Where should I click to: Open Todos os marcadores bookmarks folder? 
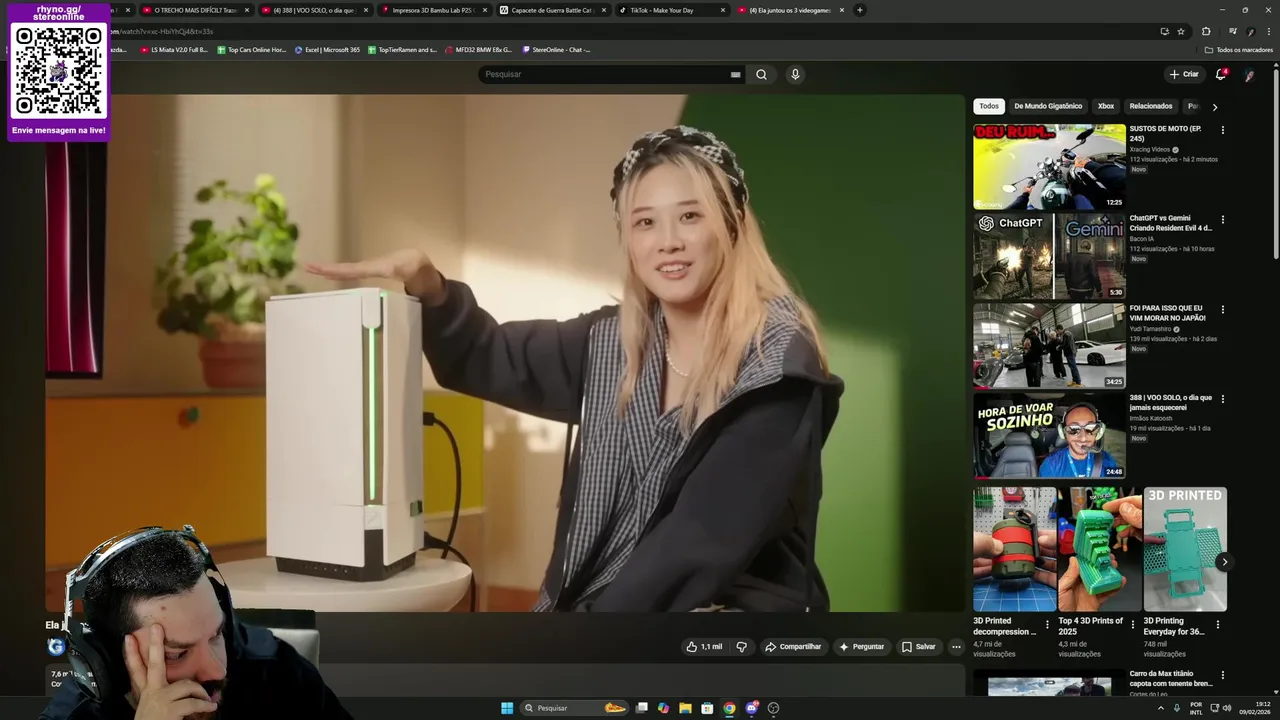click(1239, 49)
